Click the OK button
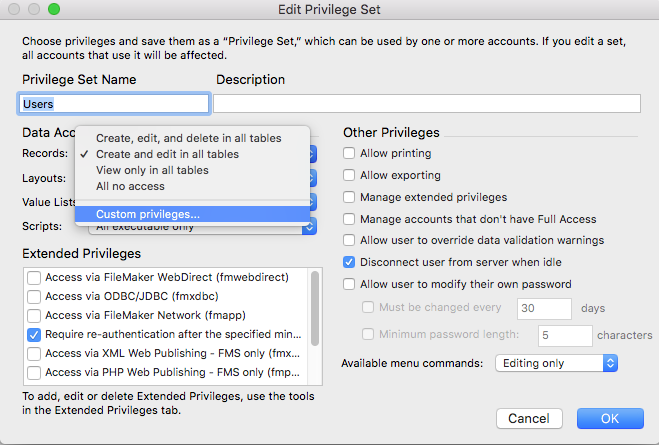Viewport: 659px width, 445px height. (x=609, y=418)
